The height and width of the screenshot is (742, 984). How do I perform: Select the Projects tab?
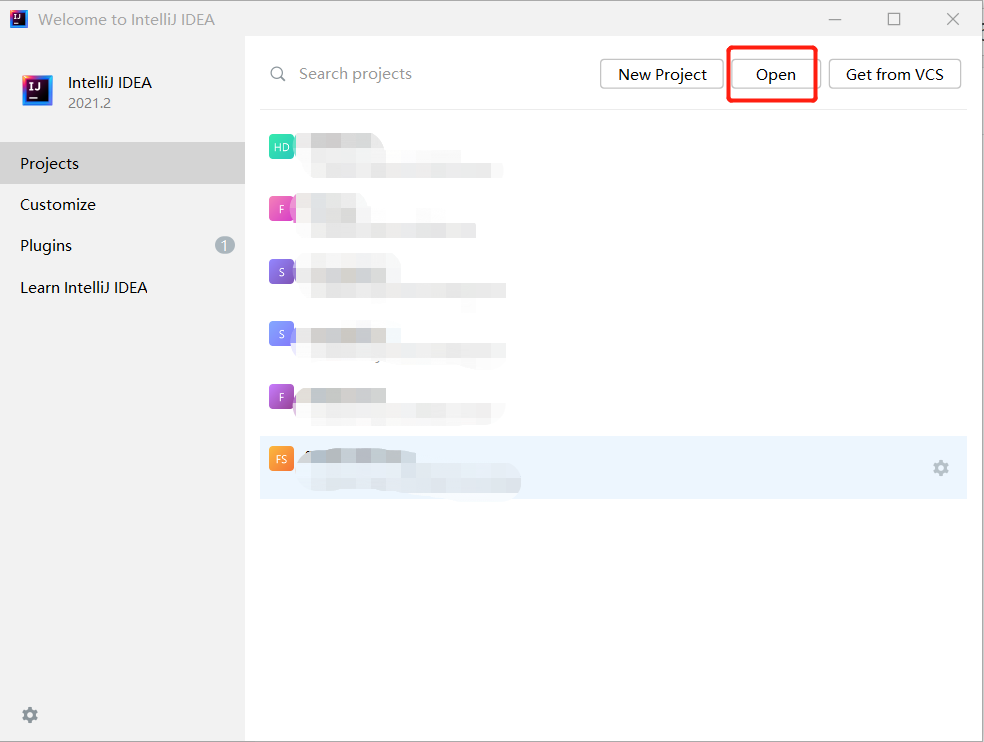point(122,163)
